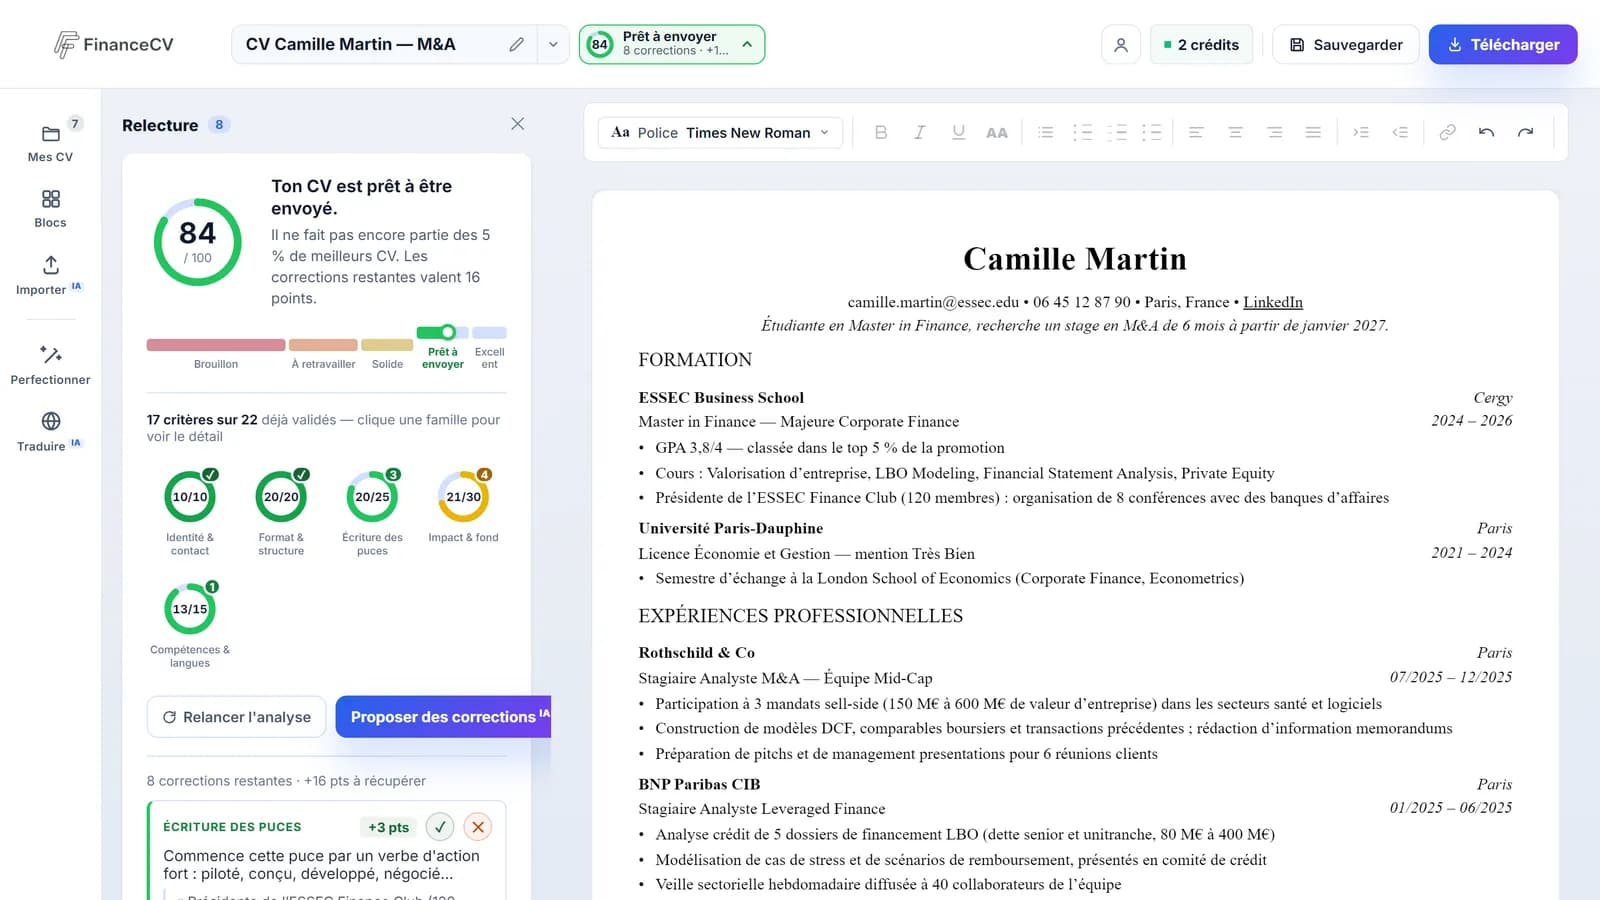The width and height of the screenshot is (1600, 900).
Task: Click the Université Paris-Dauphine entry
Action: (x=731, y=528)
